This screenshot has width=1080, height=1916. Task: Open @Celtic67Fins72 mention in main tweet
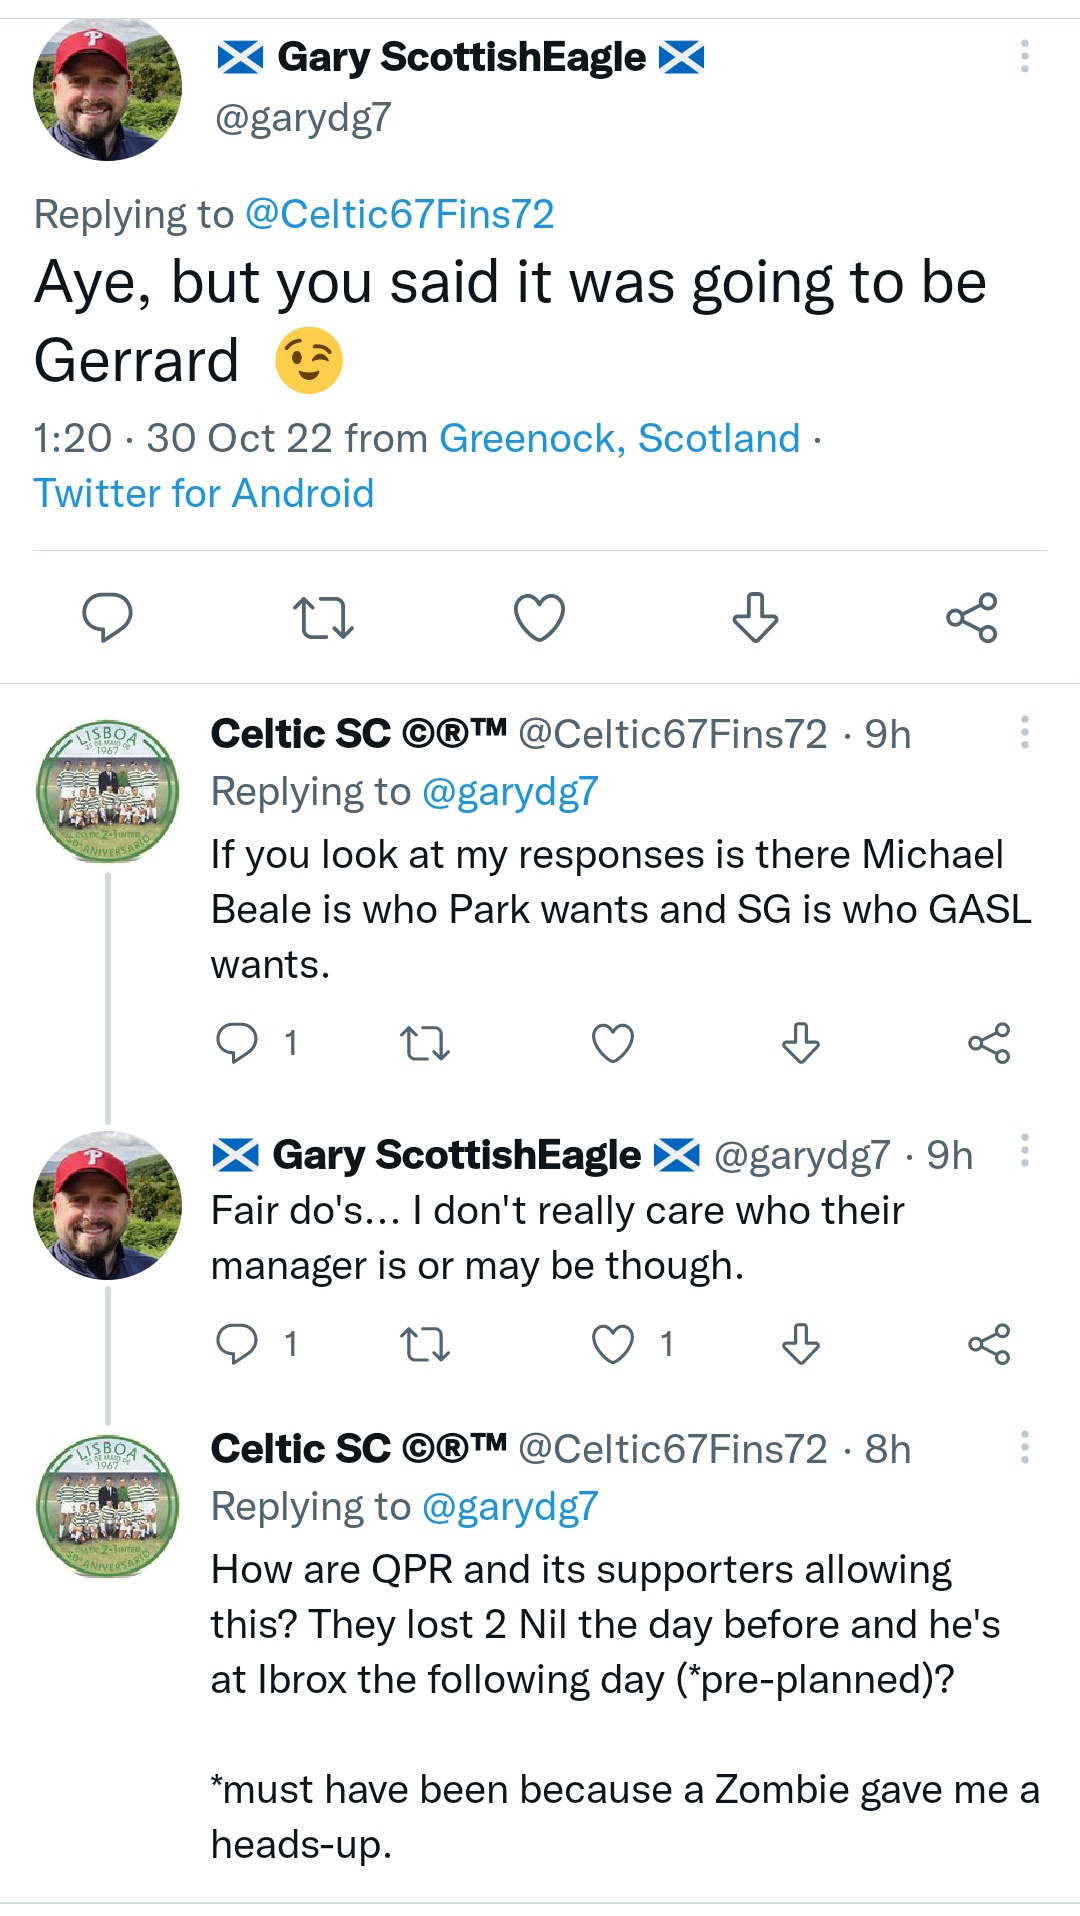pos(399,214)
